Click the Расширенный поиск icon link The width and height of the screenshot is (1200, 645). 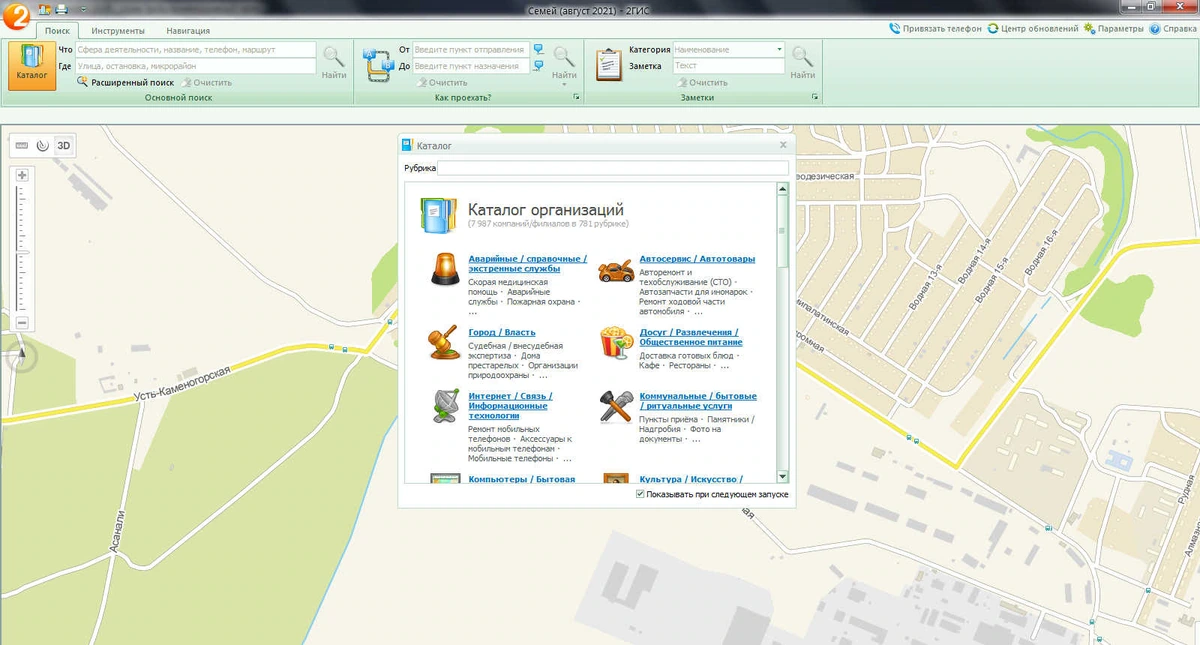click(x=125, y=82)
